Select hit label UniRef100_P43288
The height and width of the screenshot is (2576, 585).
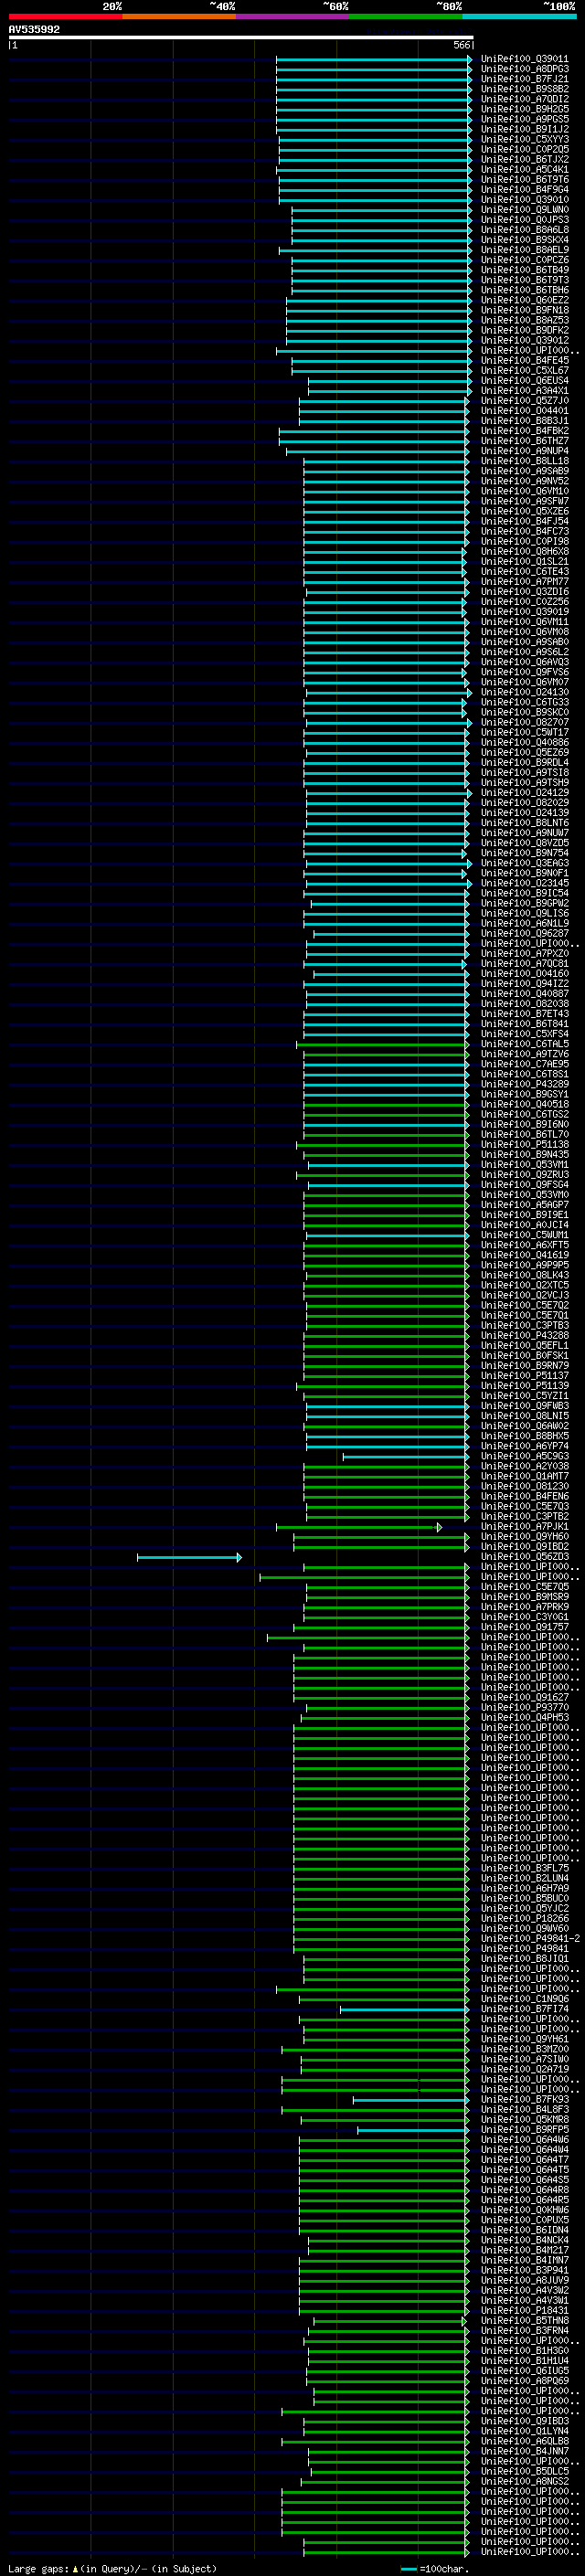point(524,1335)
